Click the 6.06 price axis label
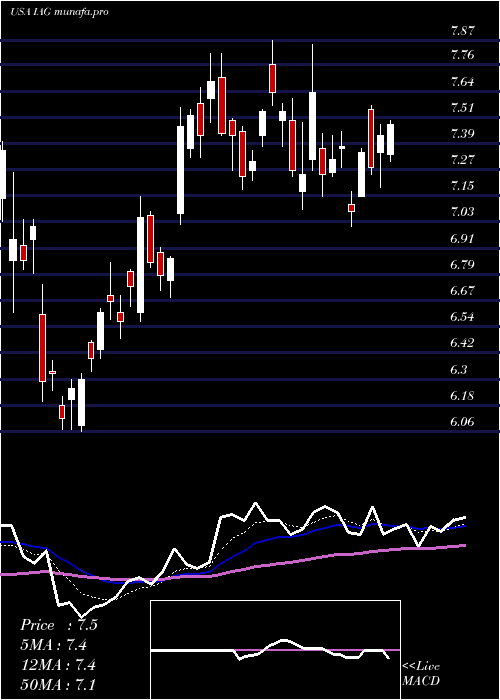The width and height of the screenshot is (500, 700). click(463, 422)
